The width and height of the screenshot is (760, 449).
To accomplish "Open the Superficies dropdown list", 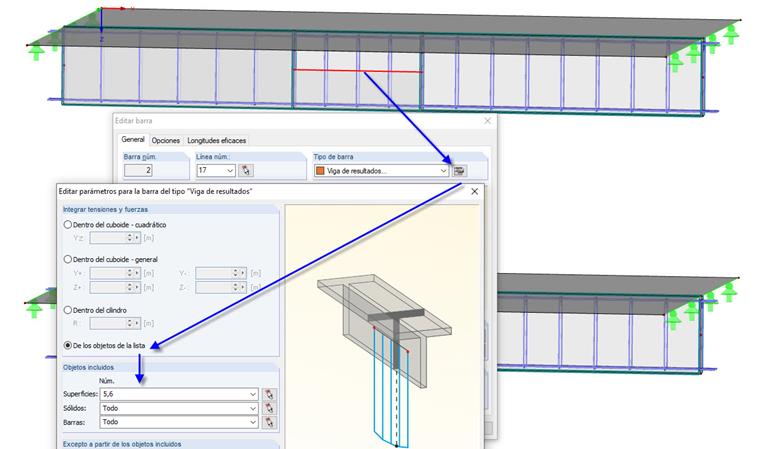I will point(253,394).
